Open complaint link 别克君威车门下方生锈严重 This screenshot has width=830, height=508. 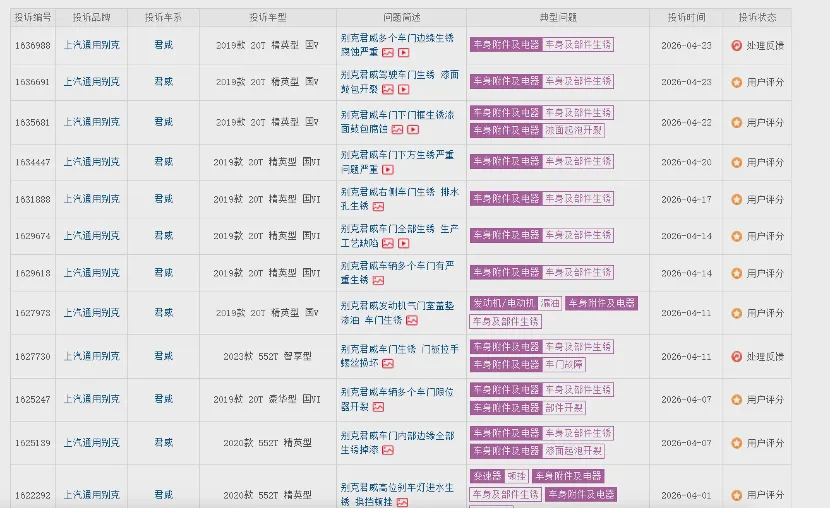(x=397, y=162)
